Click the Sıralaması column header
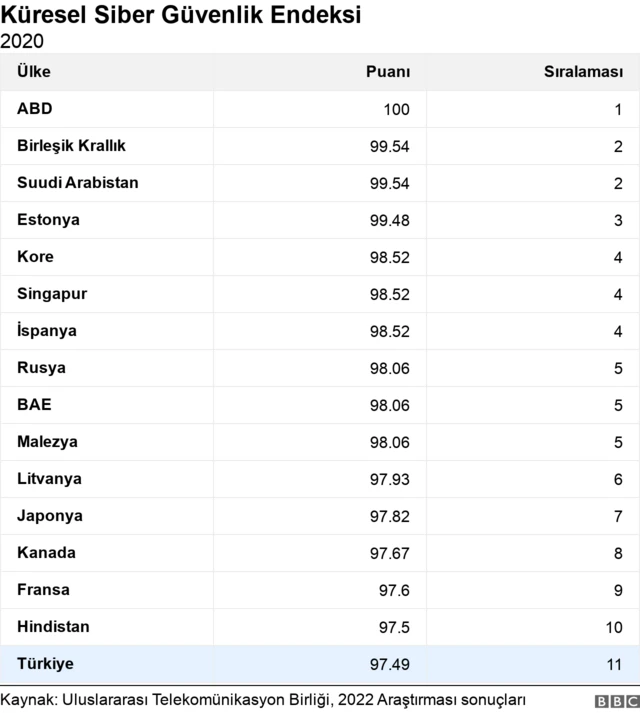Viewport: 640px width, 713px height. coord(584,72)
